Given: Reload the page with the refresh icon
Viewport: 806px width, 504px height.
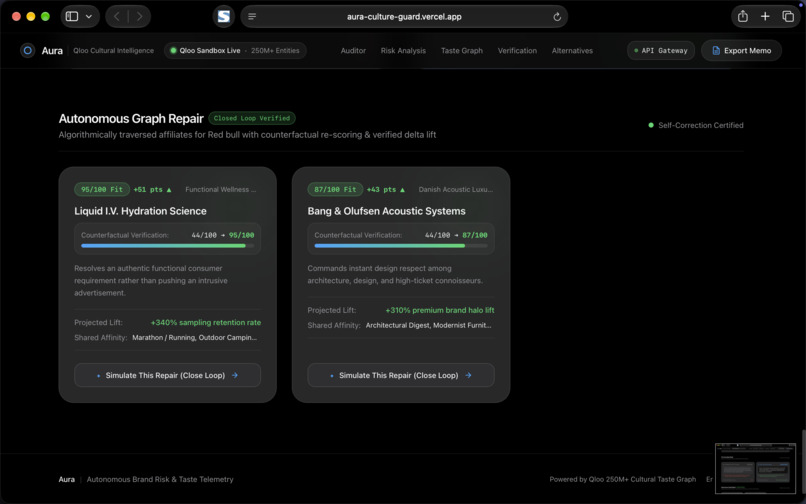Looking at the screenshot, I should (557, 16).
